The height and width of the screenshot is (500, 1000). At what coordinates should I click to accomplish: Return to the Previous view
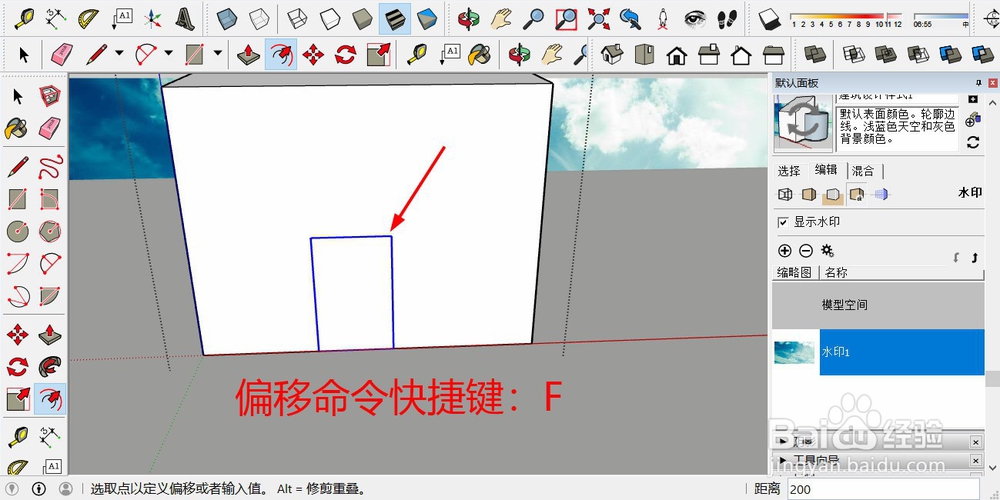[630, 18]
